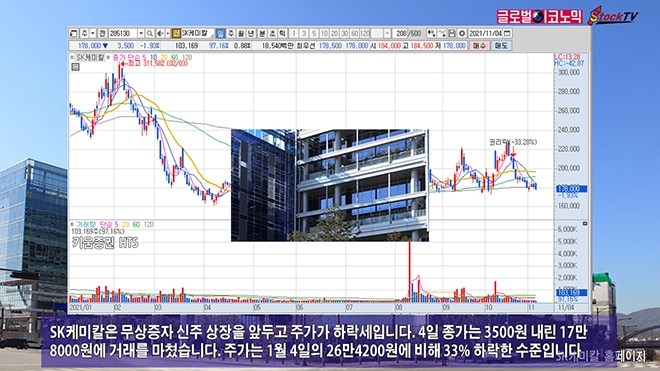Click the grid icon below SK케미칼 label
660x371 pixels.
point(75,67)
